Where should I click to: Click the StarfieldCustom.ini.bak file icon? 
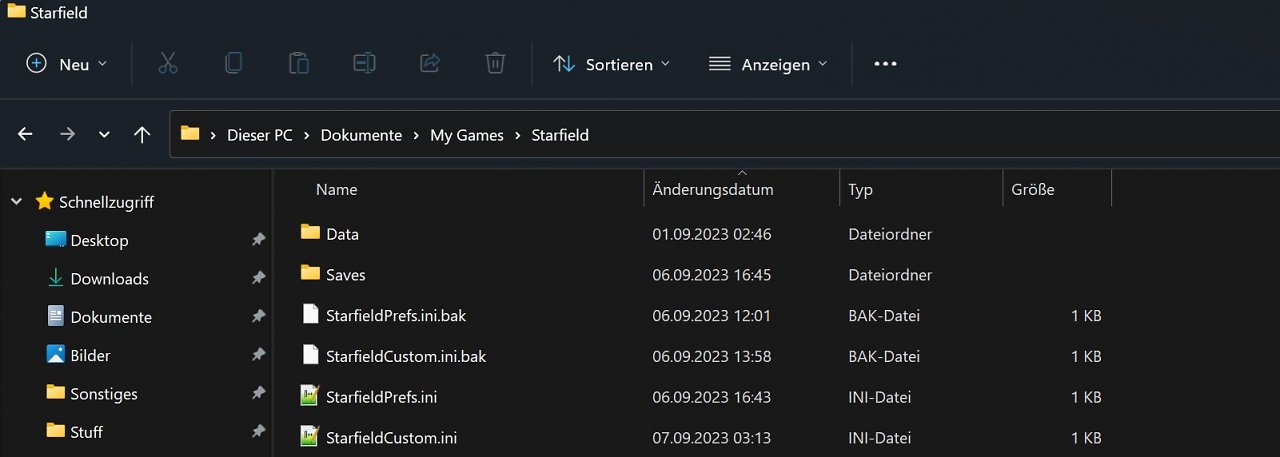[x=310, y=355]
